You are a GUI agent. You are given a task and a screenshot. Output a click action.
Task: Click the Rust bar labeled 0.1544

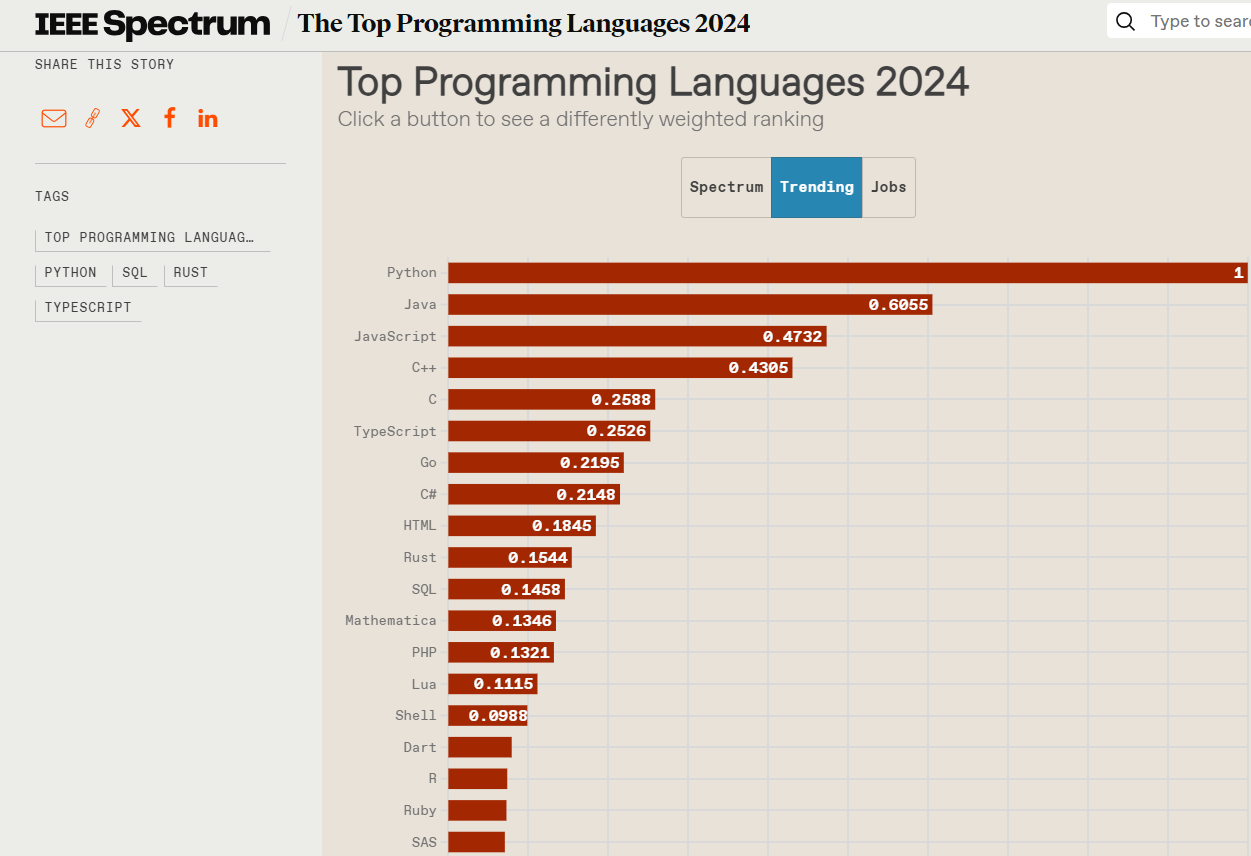click(x=510, y=558)
